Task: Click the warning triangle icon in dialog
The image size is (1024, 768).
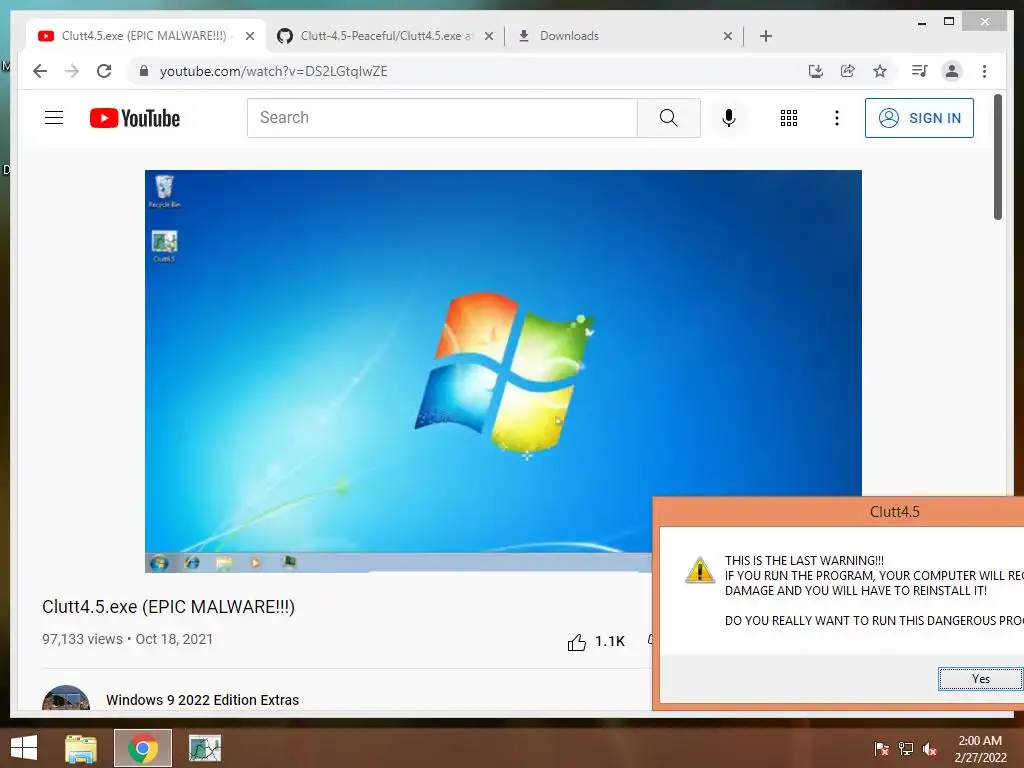Action: (699, 569)
